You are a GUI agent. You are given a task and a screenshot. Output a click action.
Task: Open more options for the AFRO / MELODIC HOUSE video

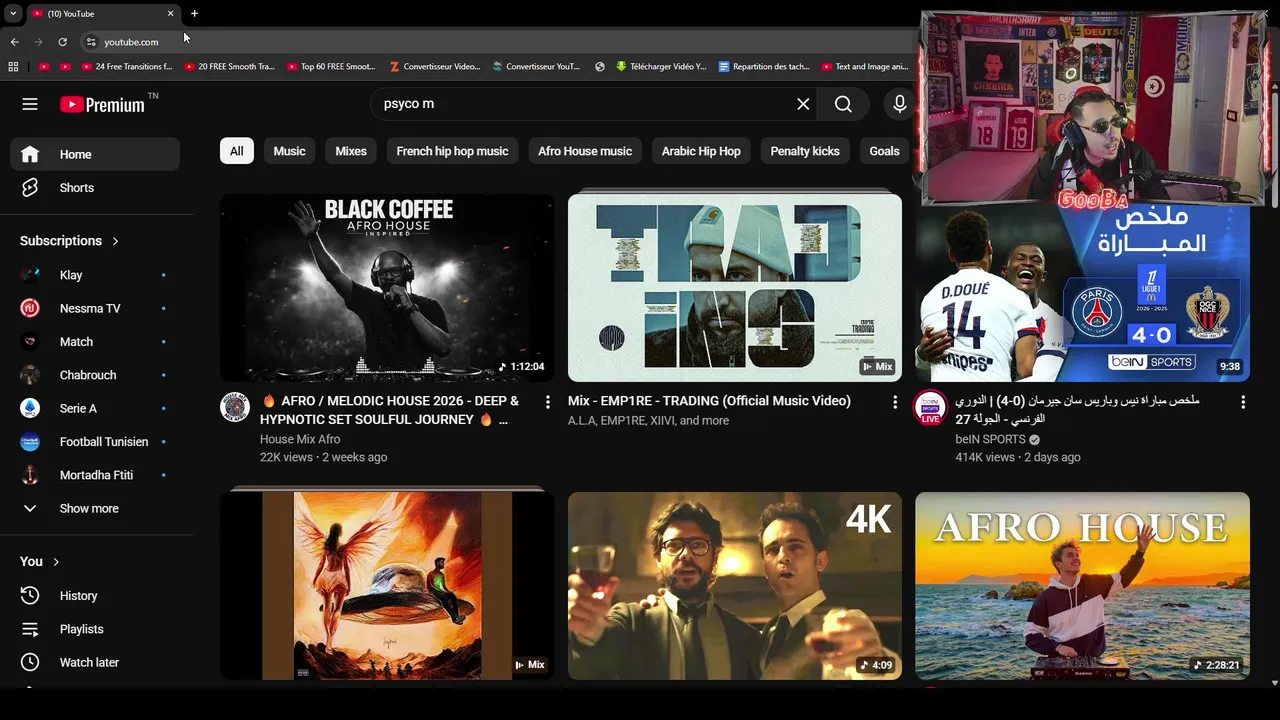coord(547,402)
